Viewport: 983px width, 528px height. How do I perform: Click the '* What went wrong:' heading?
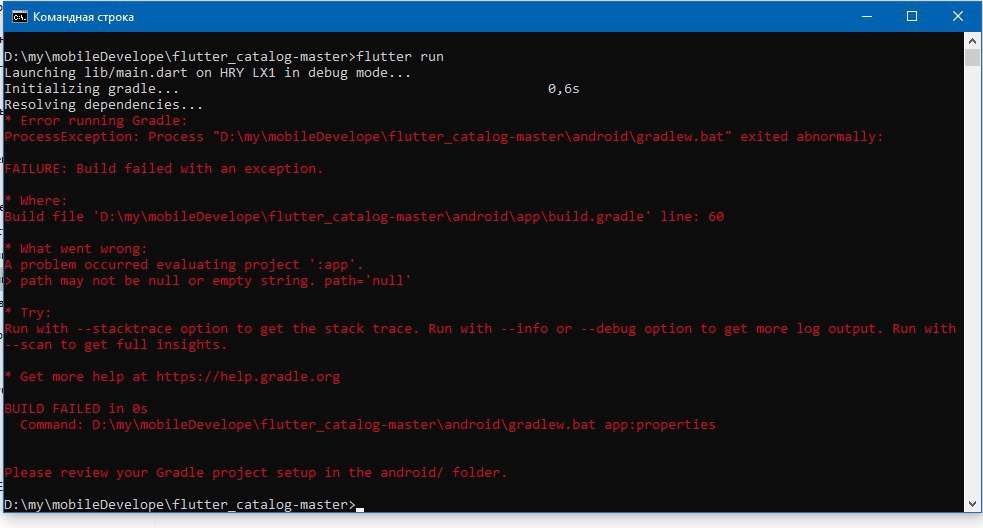(x=76, y=248)
